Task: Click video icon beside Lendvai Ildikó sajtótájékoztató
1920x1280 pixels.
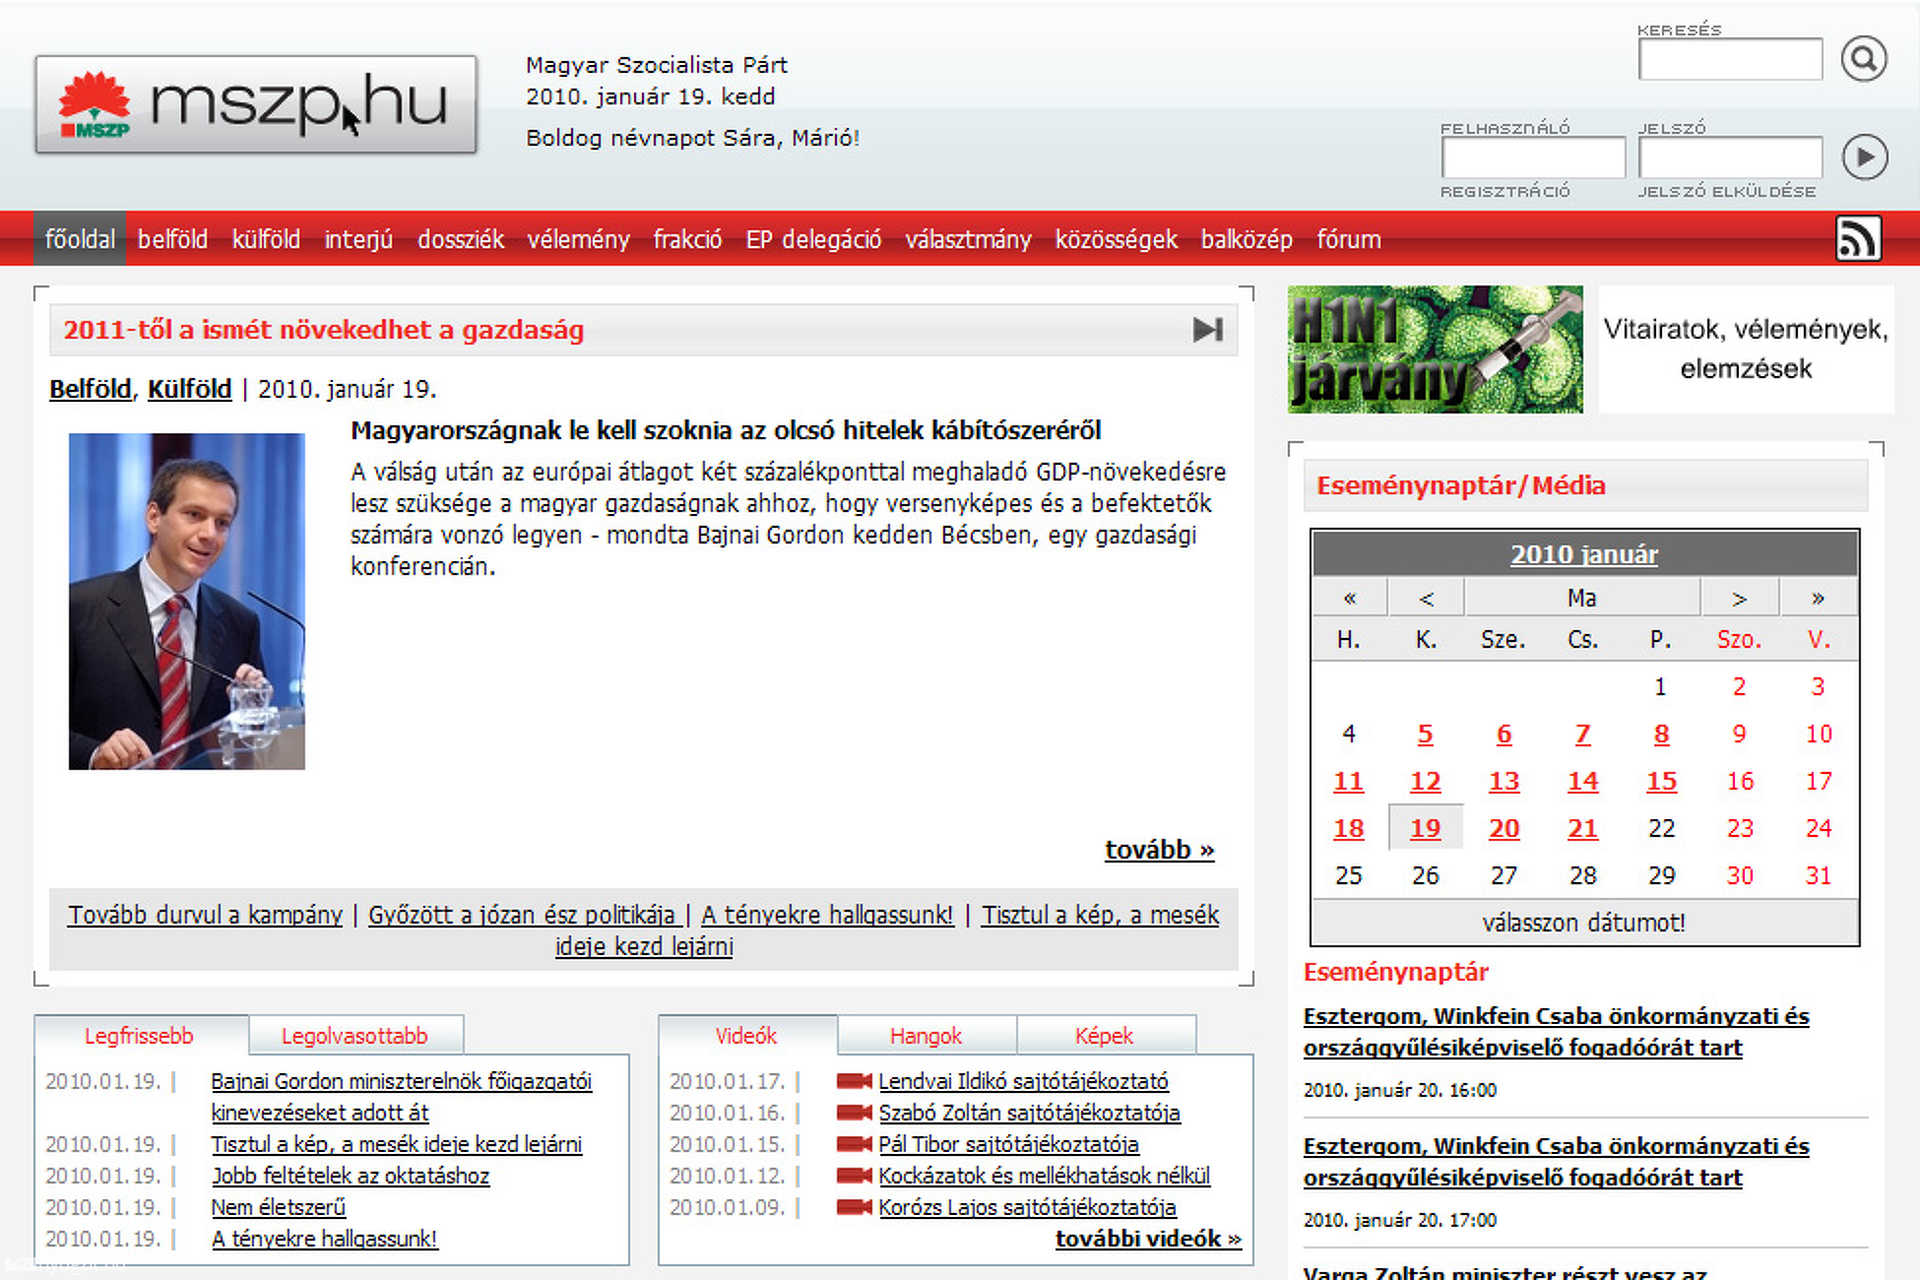Action: [x=854, y=1081]
